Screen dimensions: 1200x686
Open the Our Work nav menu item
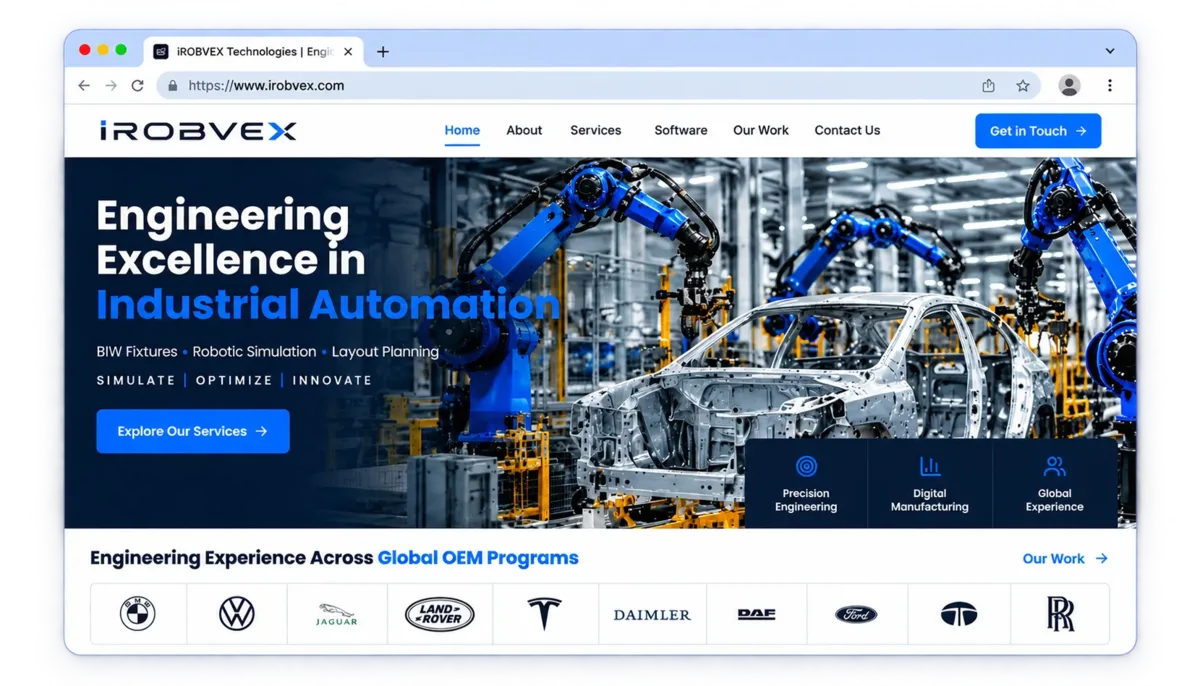pyautogui.click(x=761, y=130)
